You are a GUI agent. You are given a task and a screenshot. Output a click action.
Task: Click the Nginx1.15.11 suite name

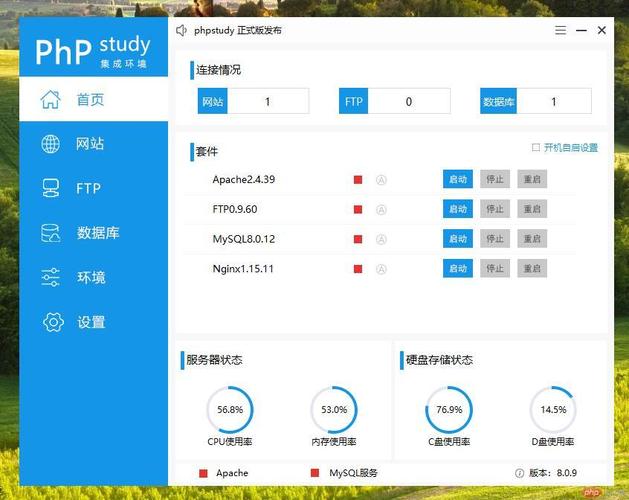pyautogui.click(x=243, y=269)
